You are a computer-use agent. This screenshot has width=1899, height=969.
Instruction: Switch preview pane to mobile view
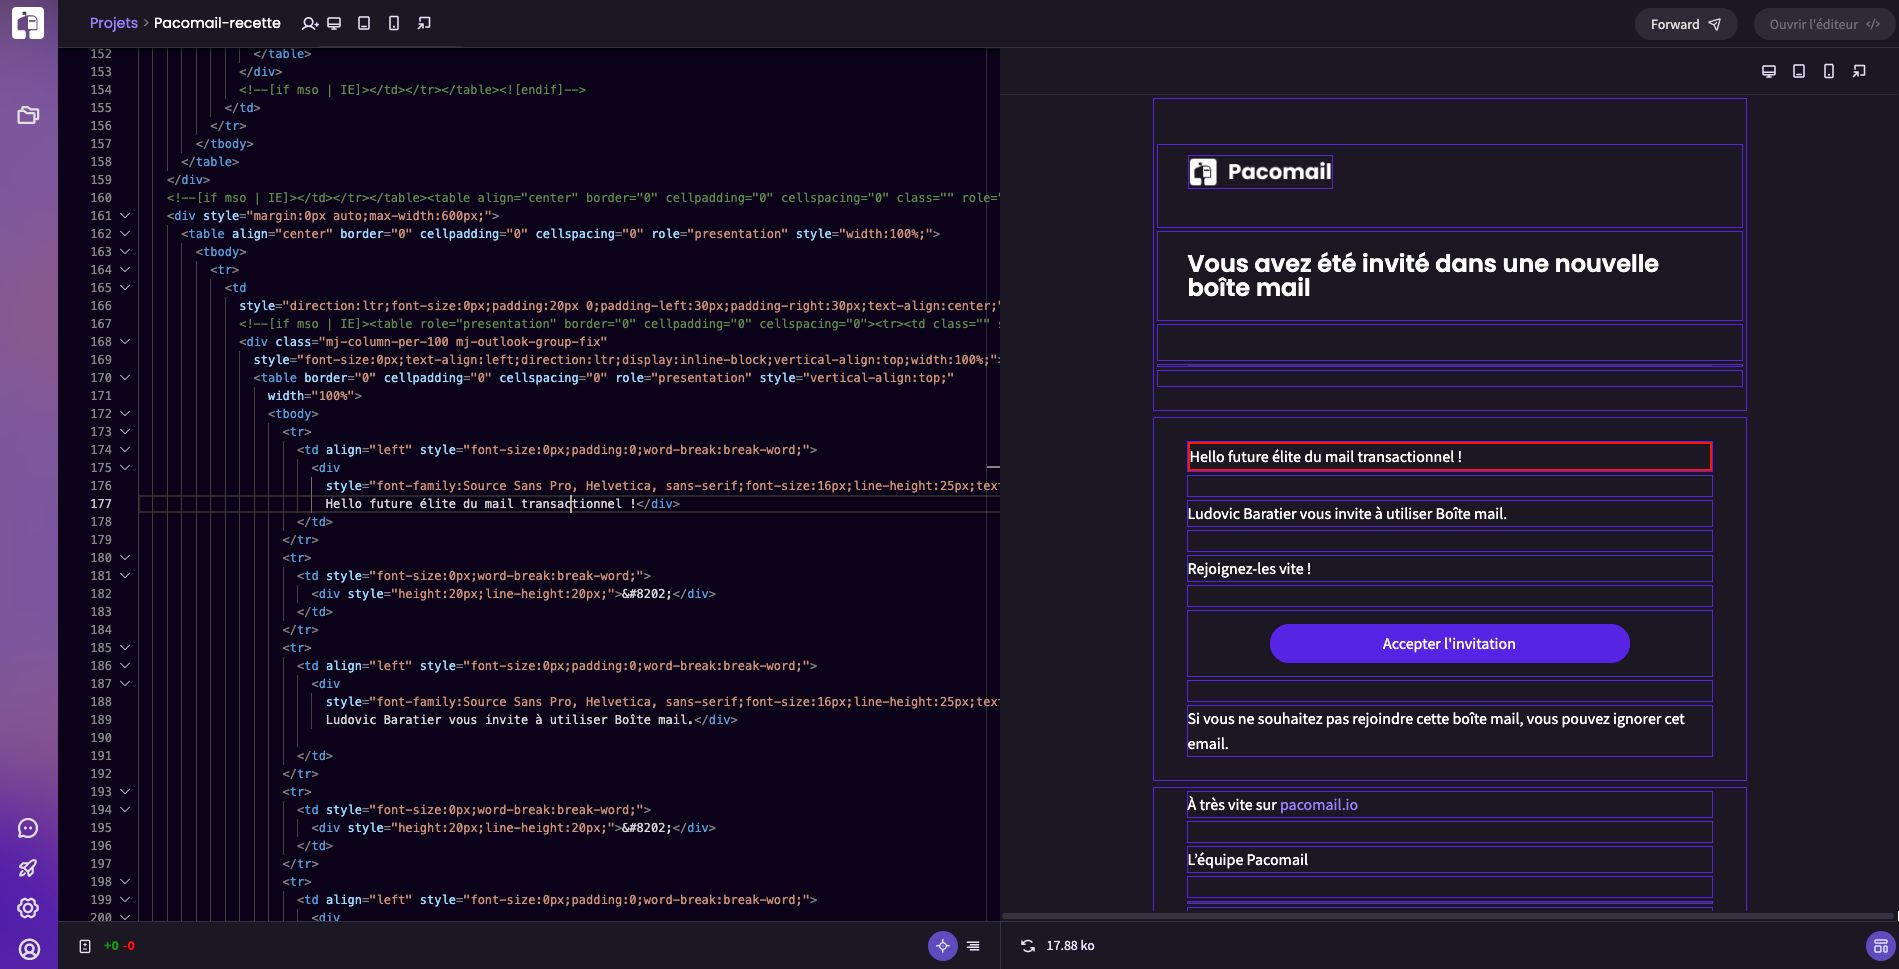tap(1830, 71)
